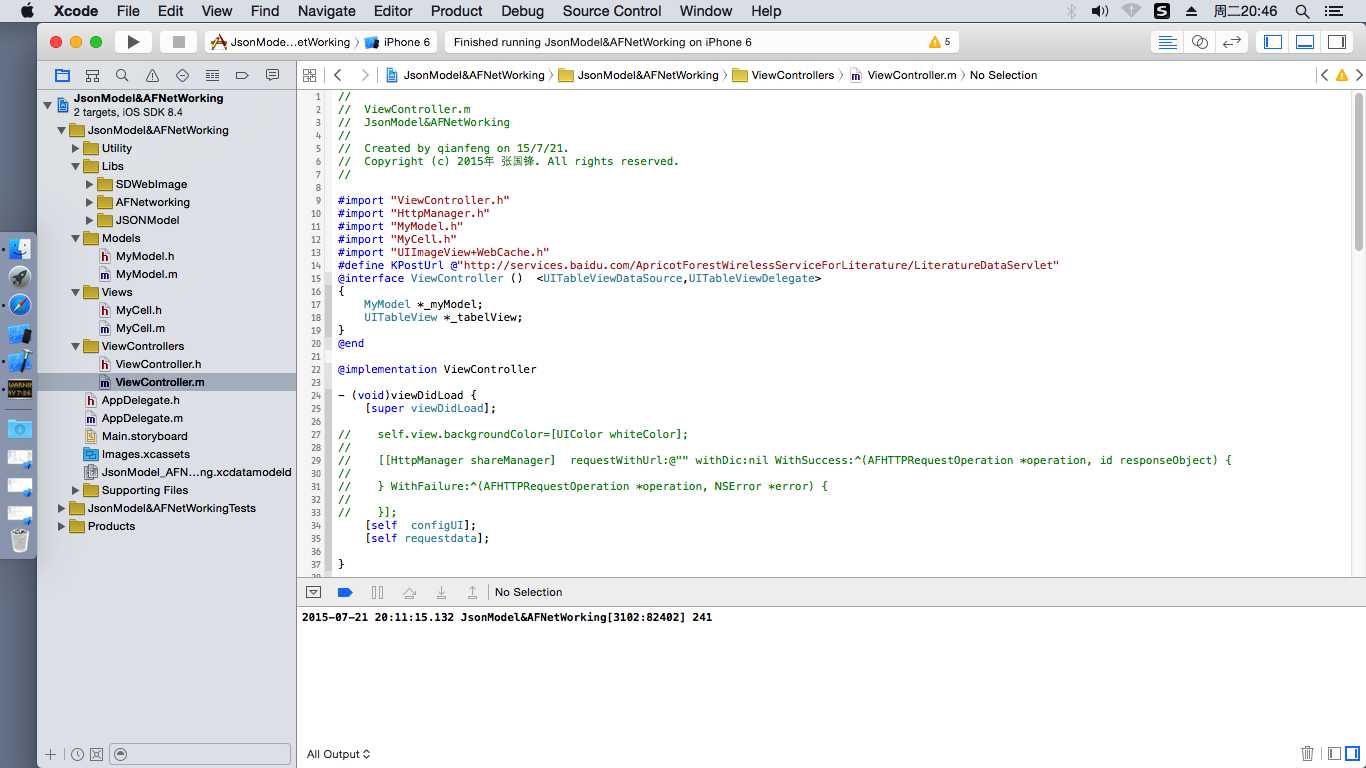
Task: Show the console pane toggle
Action: click(1352, 754)
